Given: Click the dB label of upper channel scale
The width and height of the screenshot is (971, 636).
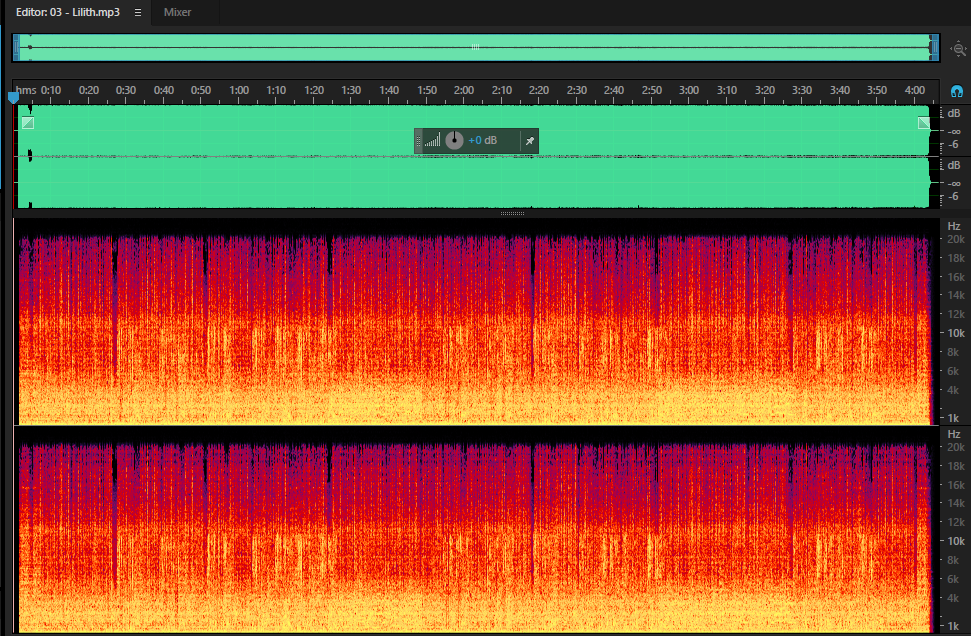Looking at the screenshot, I should coord(954,113).
